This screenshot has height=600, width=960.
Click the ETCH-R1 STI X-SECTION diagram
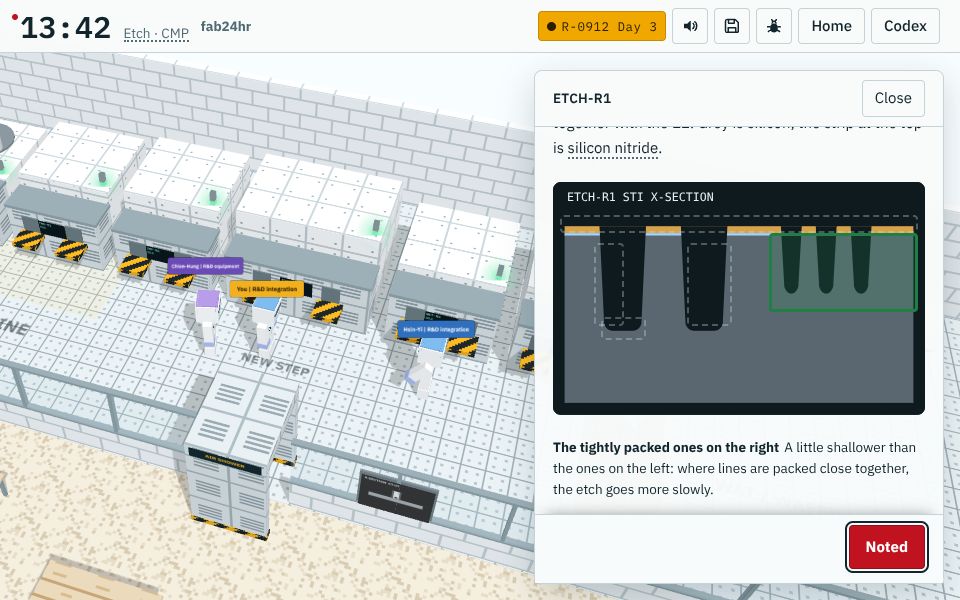[738, 298]
